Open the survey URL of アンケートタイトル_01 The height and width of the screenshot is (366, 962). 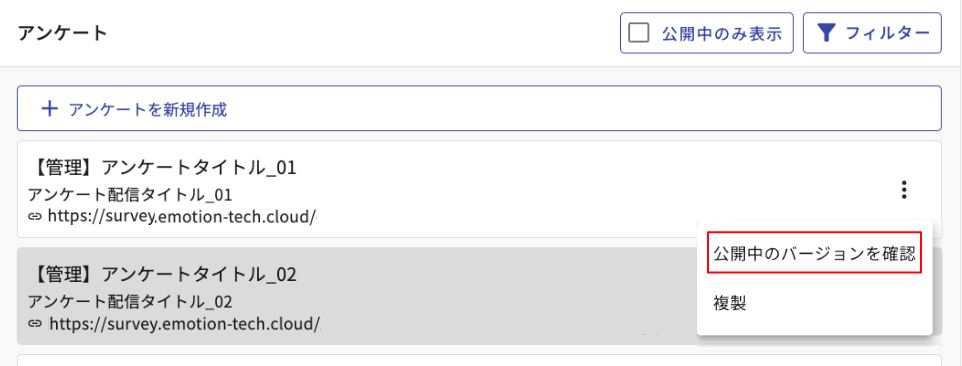point(182,216)
